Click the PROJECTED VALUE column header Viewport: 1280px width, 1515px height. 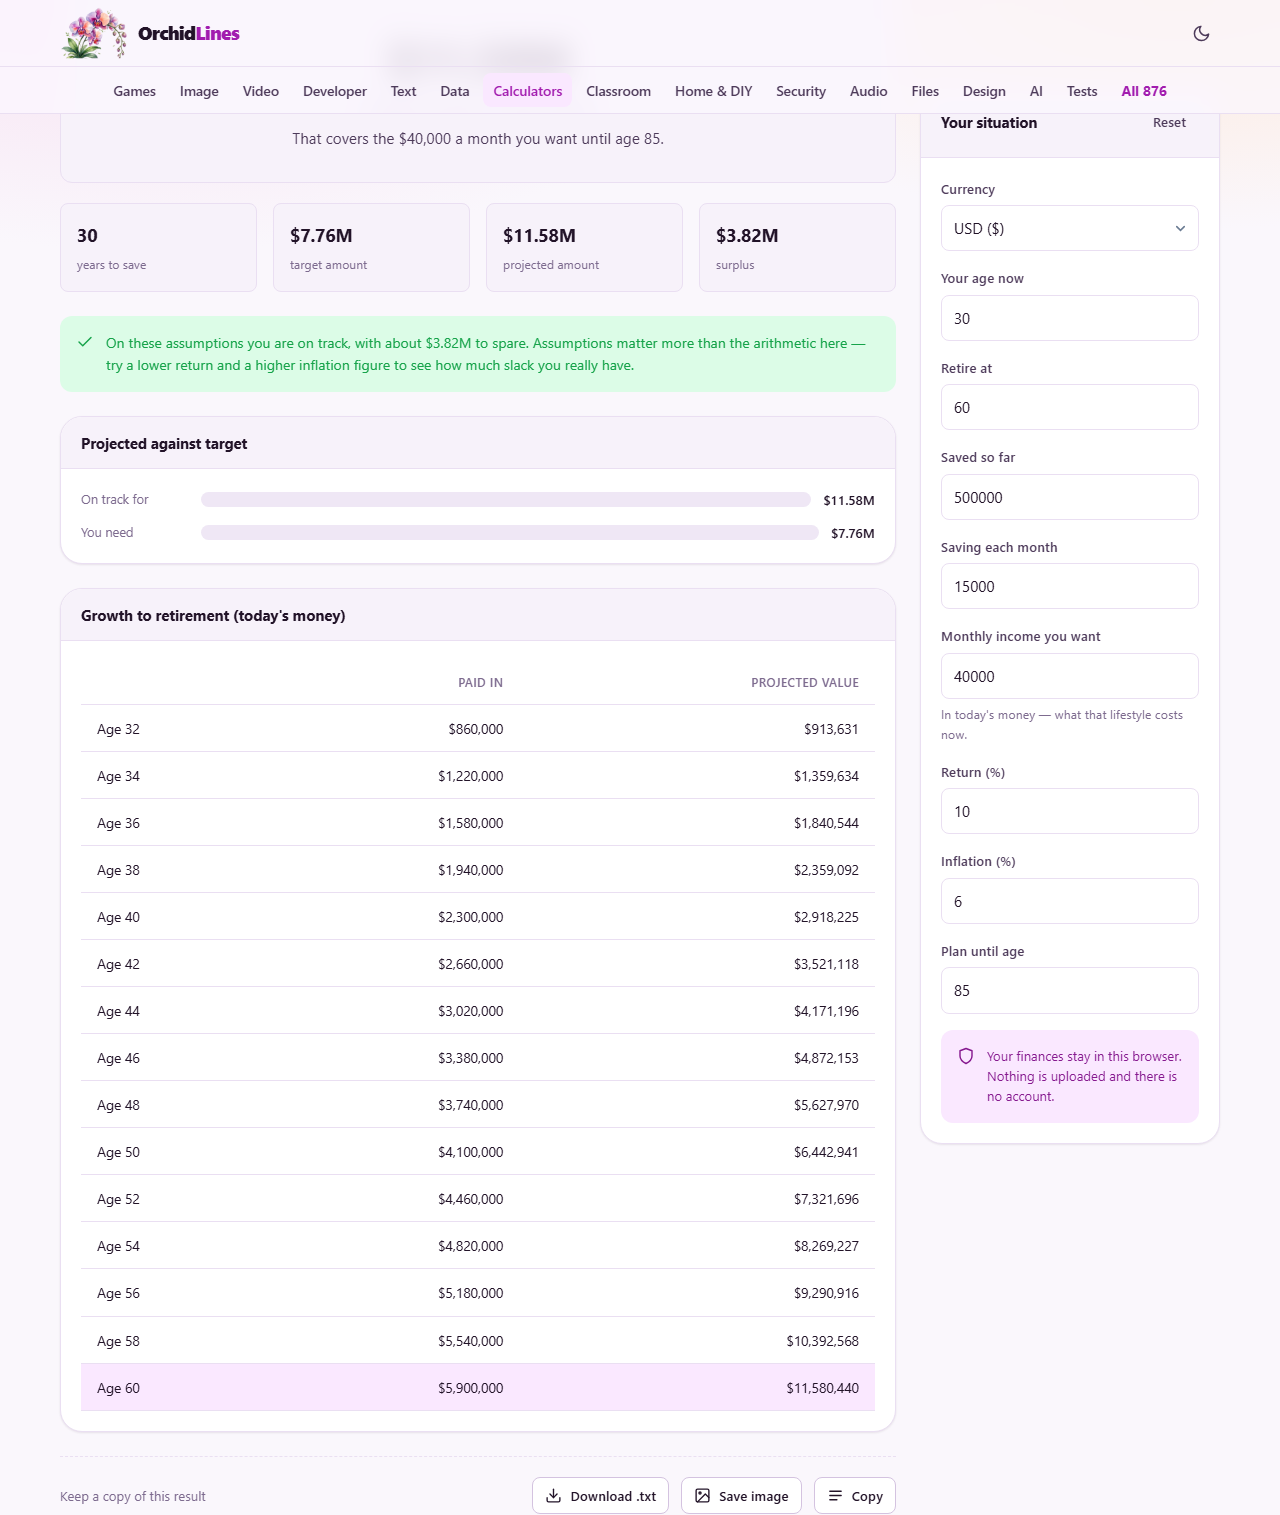click(805, 682)
